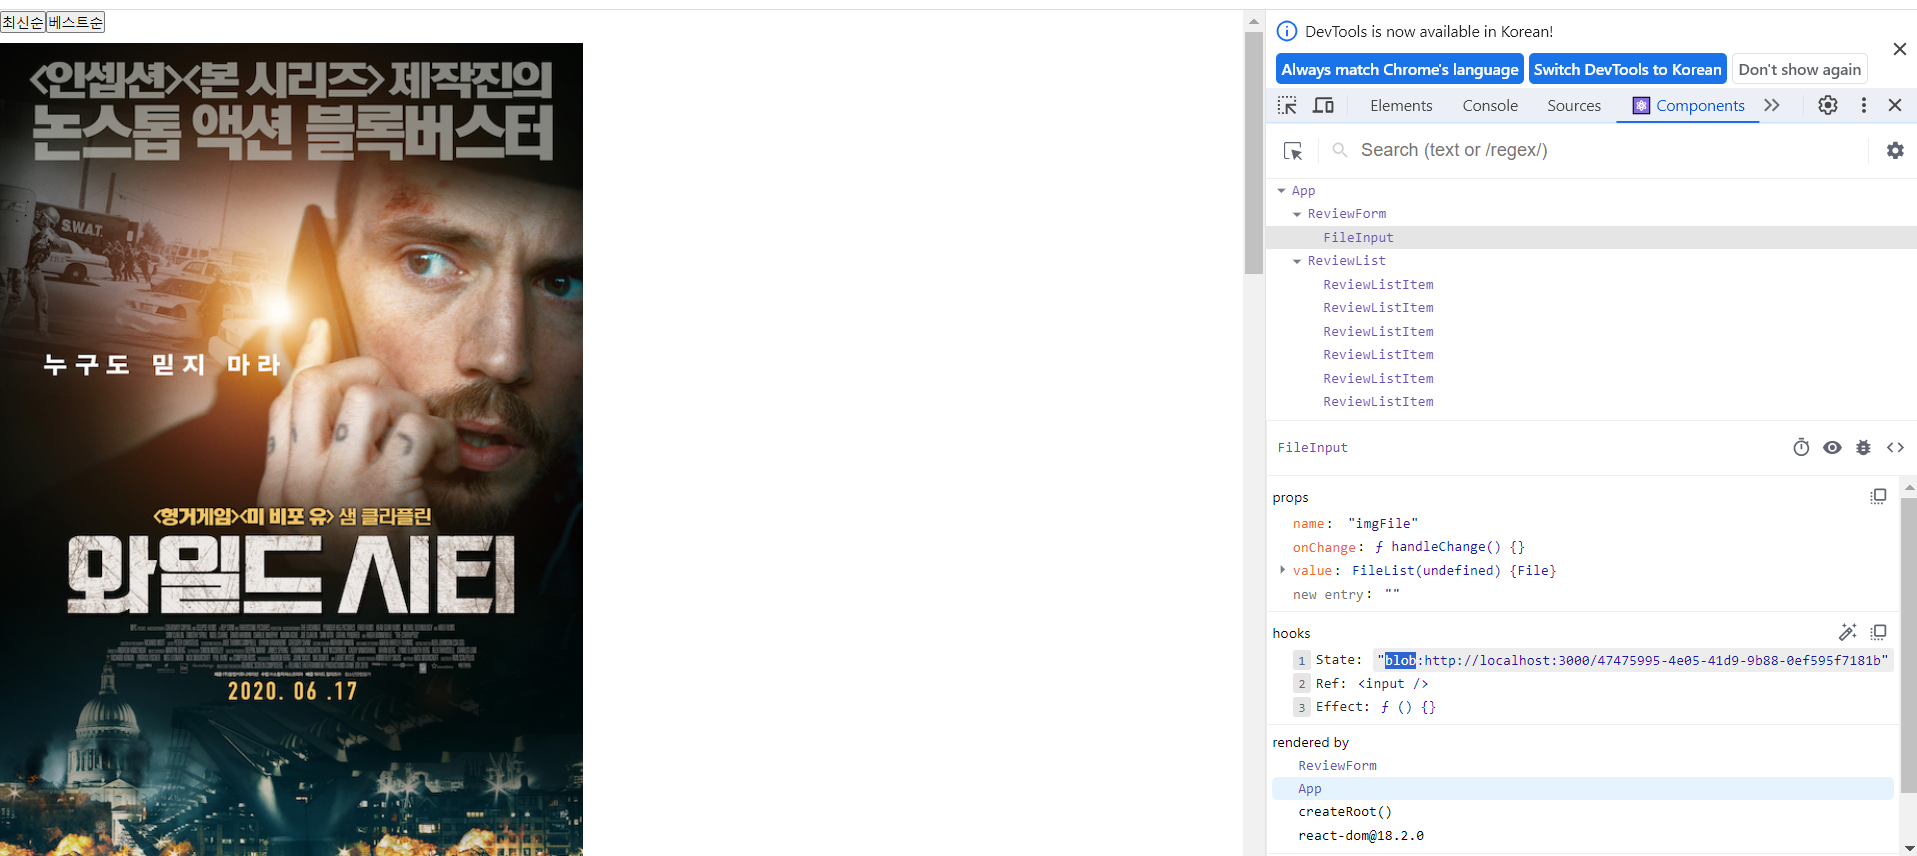The height and width of the screenshot is (856, 1917).
Task: Click the parse hook names wand icon
Action: tap(1847, 632)
